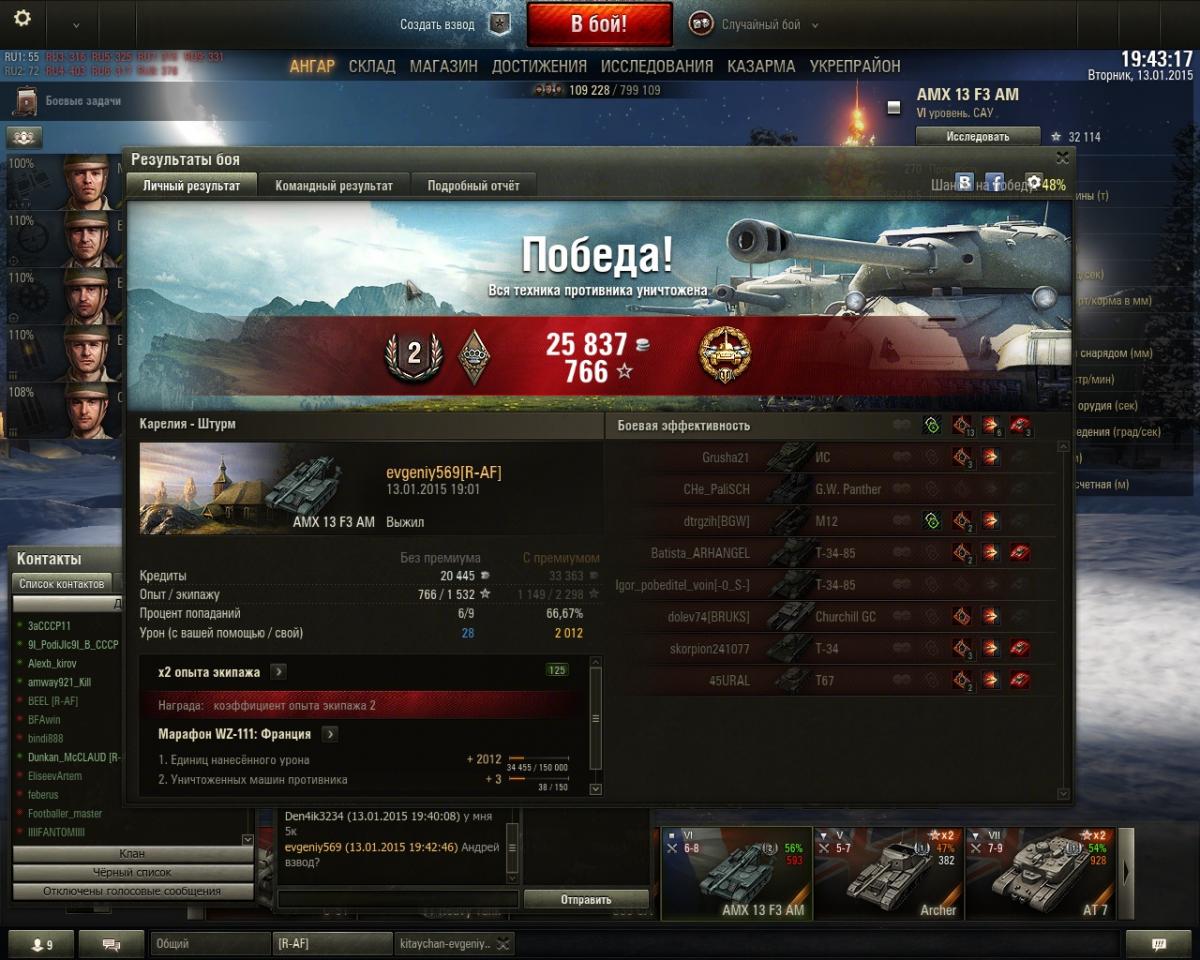Viewport: 1200px width, 960px height.
Task: Click the notification center icon bottom-right
Action: point(1159,943)
